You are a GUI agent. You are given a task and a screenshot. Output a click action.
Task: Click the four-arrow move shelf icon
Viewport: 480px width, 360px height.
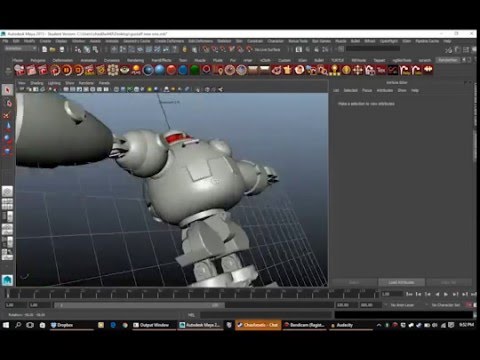pyautogui.click(x=358, y=70)
